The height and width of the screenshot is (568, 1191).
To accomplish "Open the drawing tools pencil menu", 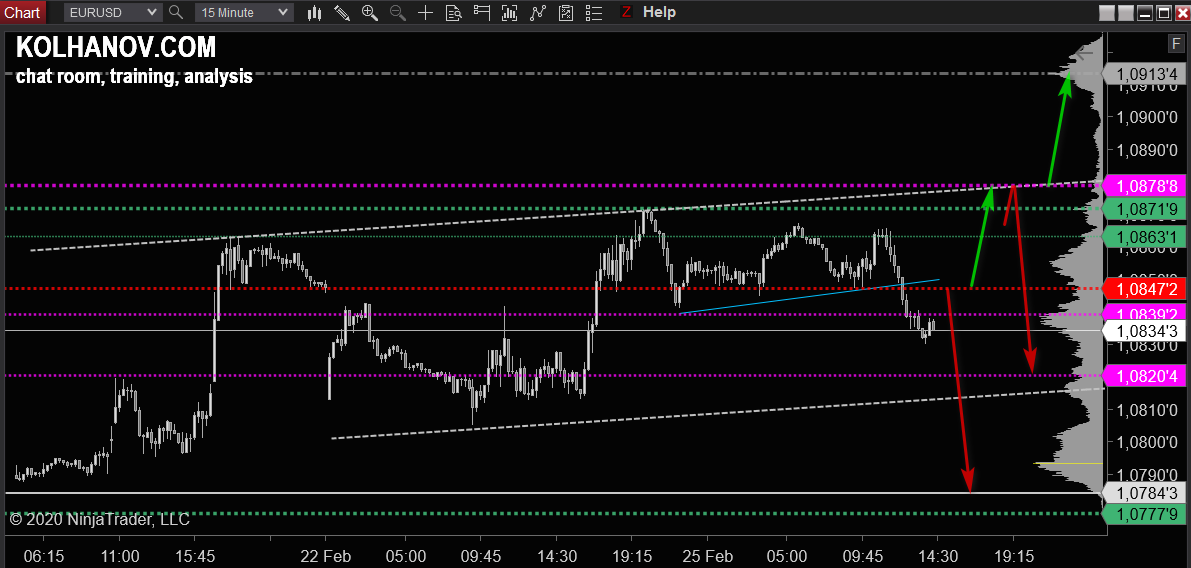I will point(342,12).
